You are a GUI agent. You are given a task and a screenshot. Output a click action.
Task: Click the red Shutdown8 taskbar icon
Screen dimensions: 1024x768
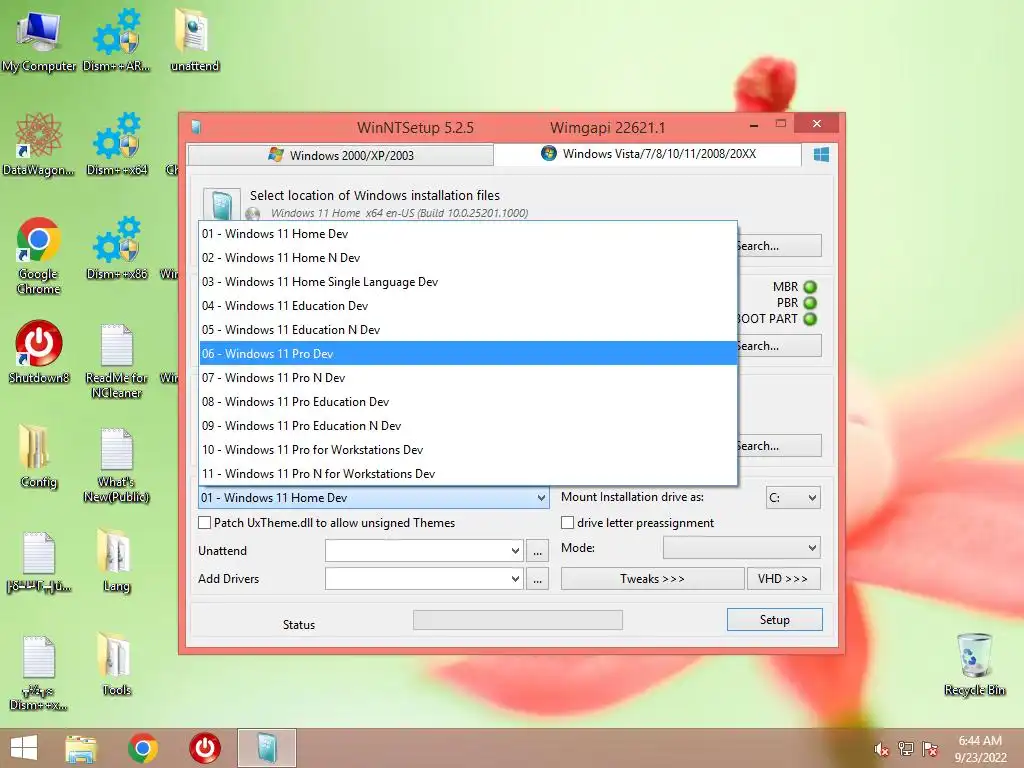point(204,748)
